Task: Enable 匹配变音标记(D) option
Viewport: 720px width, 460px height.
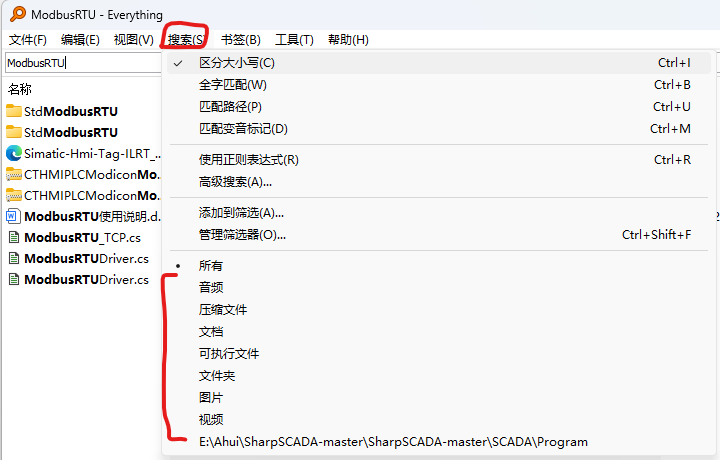Action: pyautogui.click(x=439, y=129)
